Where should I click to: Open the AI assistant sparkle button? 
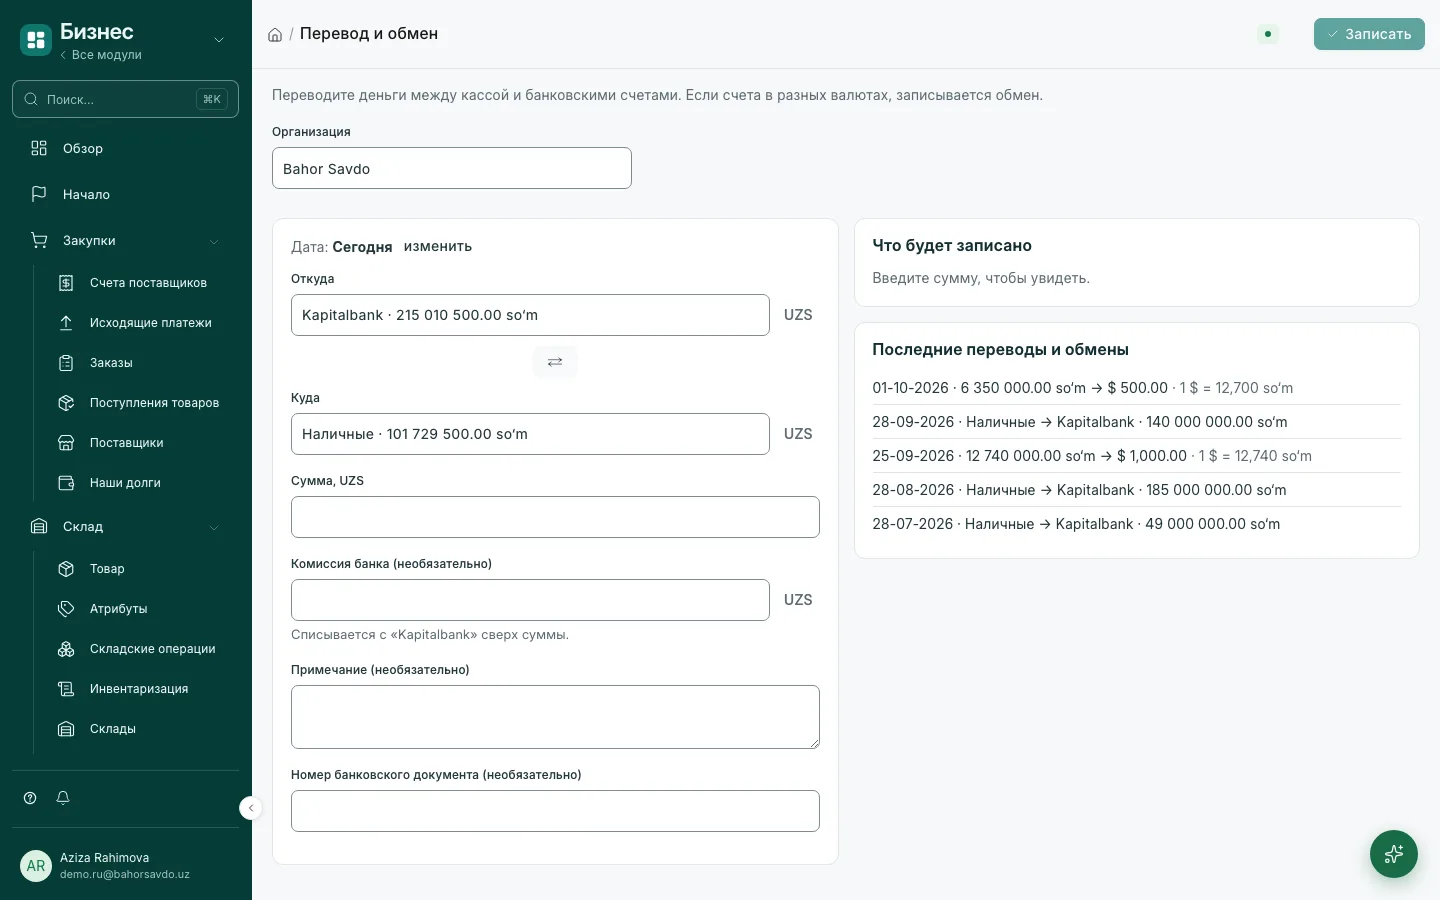click(1394, 854)
